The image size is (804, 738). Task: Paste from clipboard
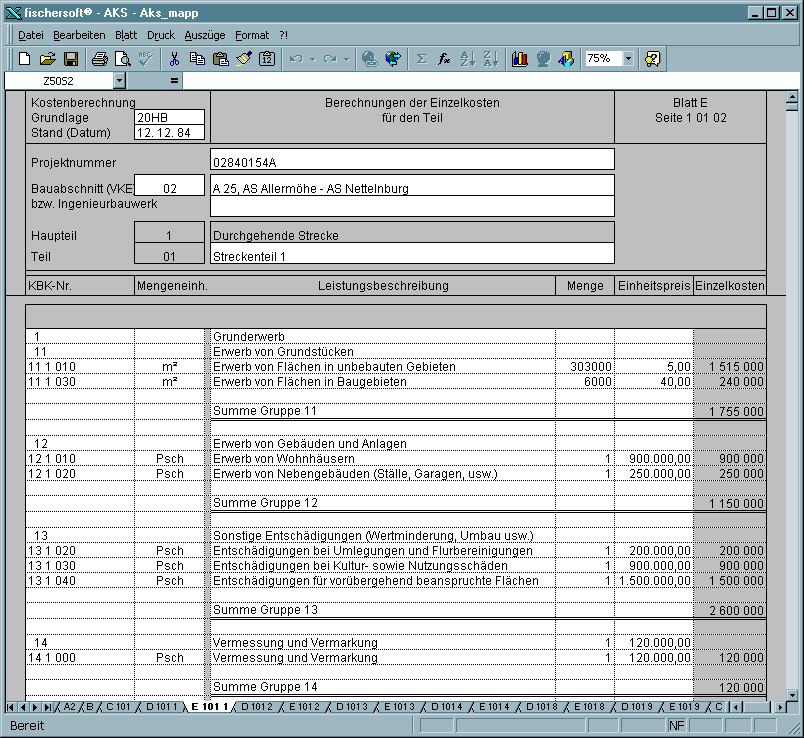[x=219, y=59]
